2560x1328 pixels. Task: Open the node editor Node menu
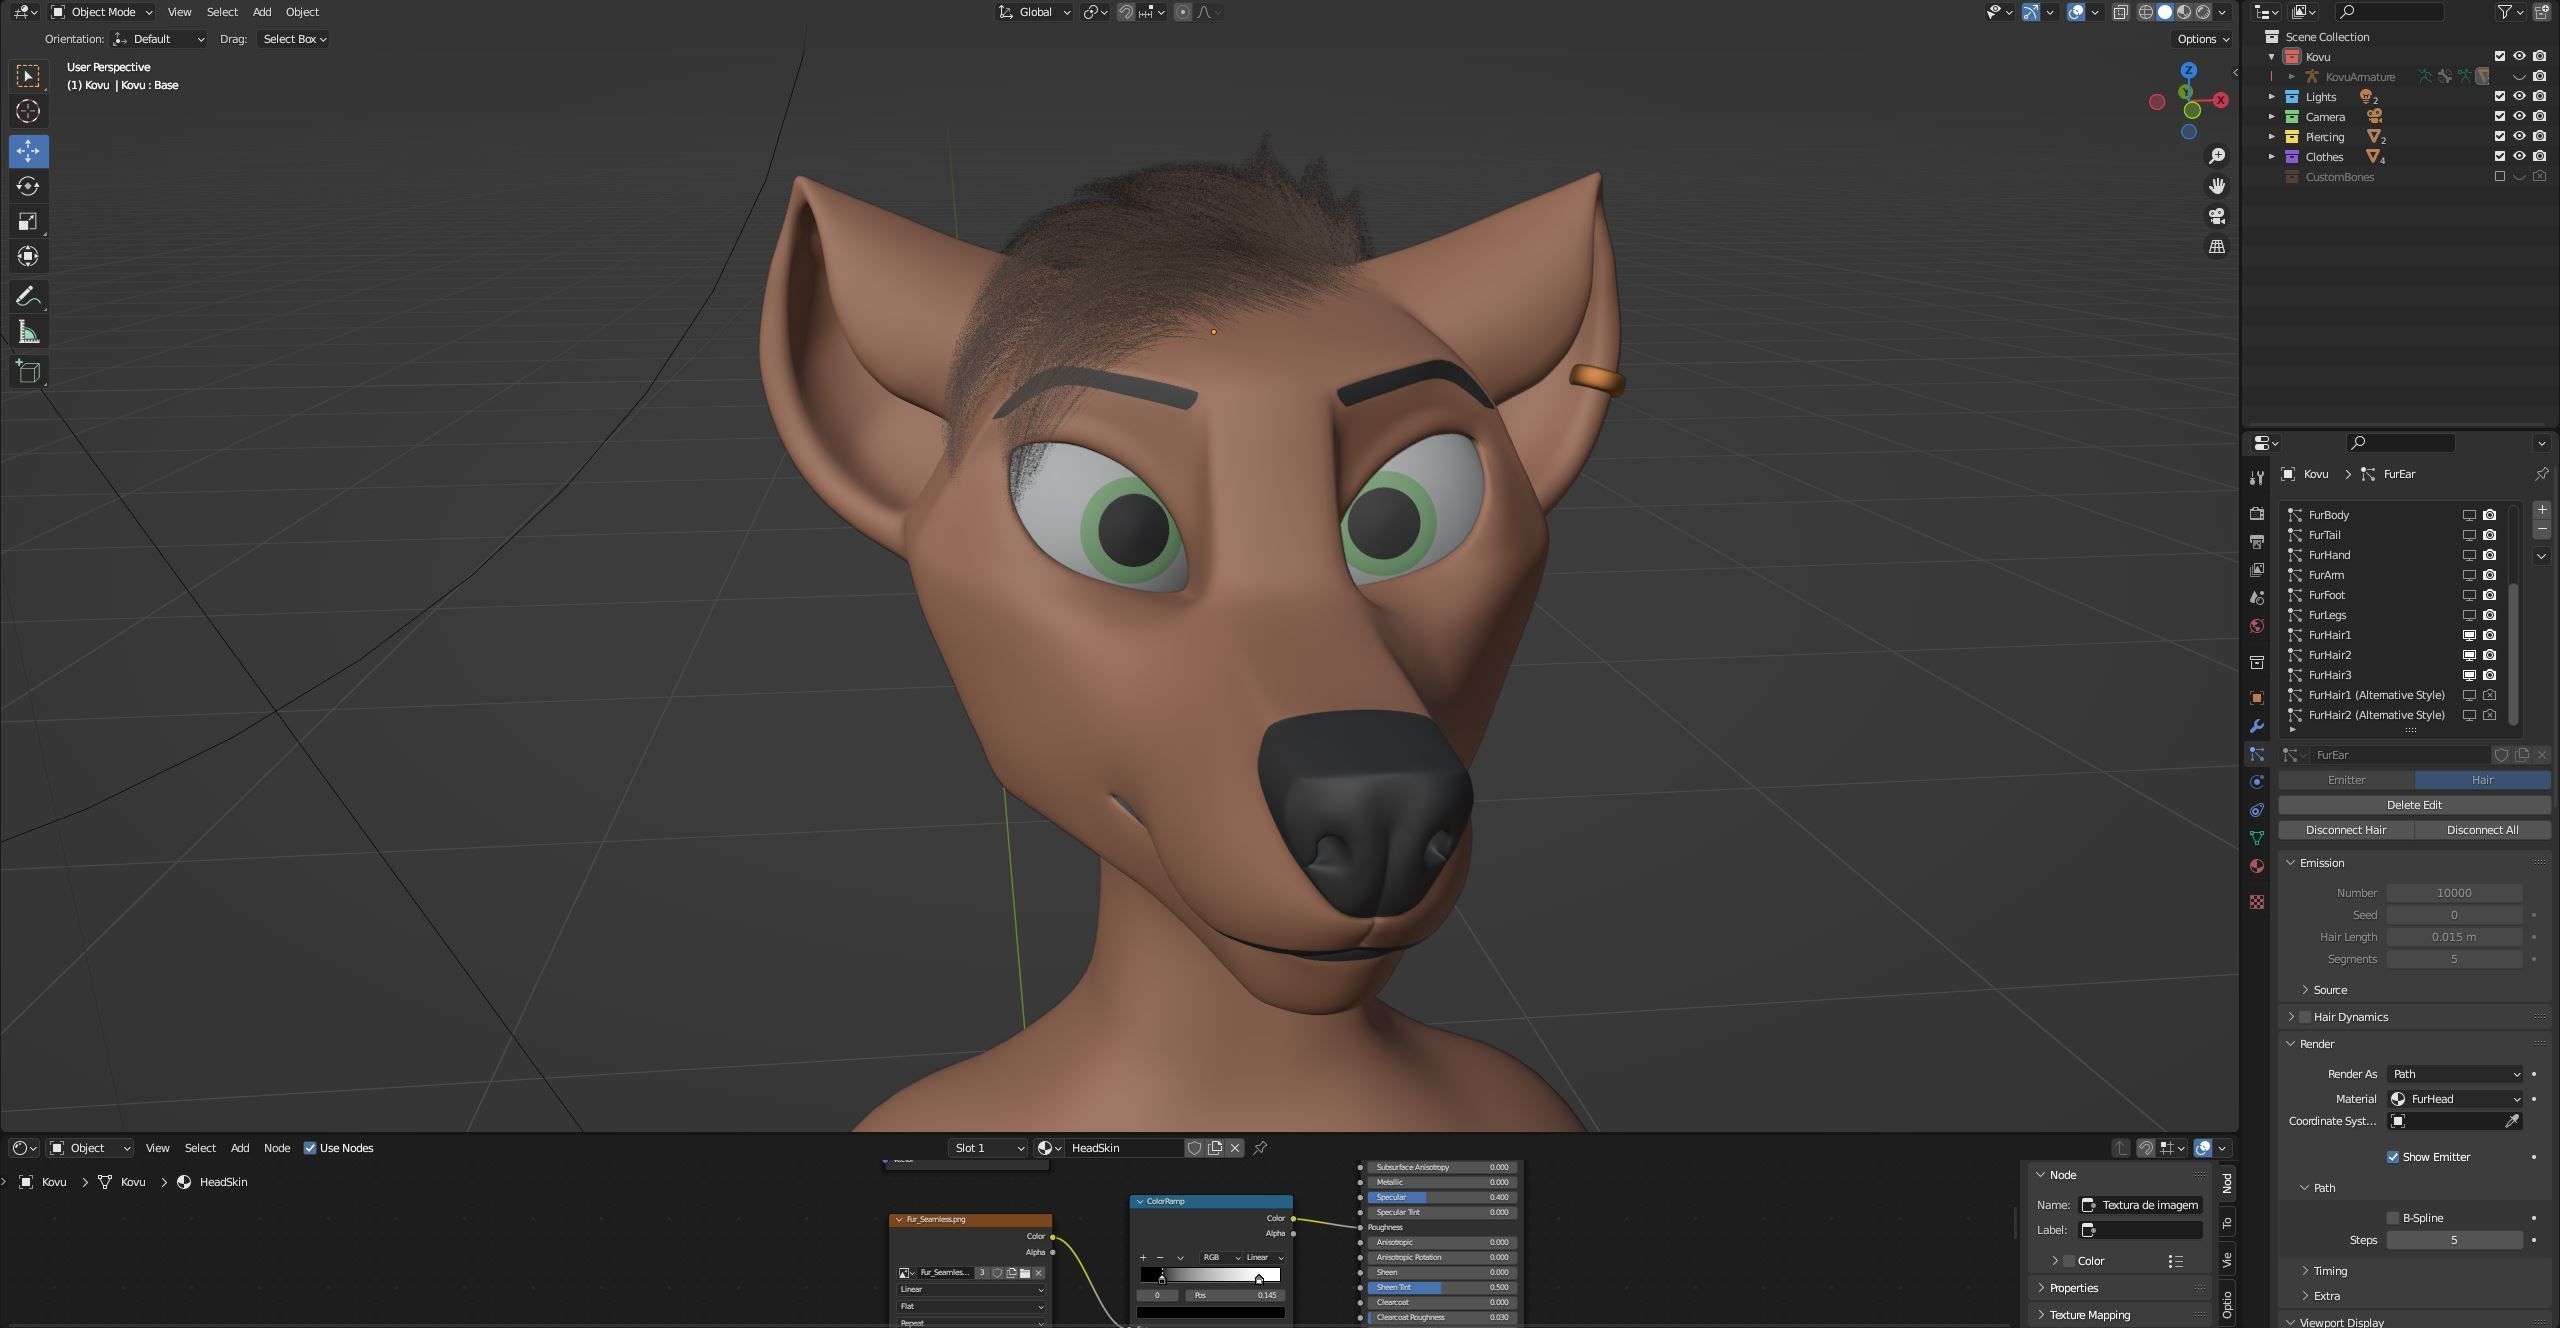[x=277, y=1148]
